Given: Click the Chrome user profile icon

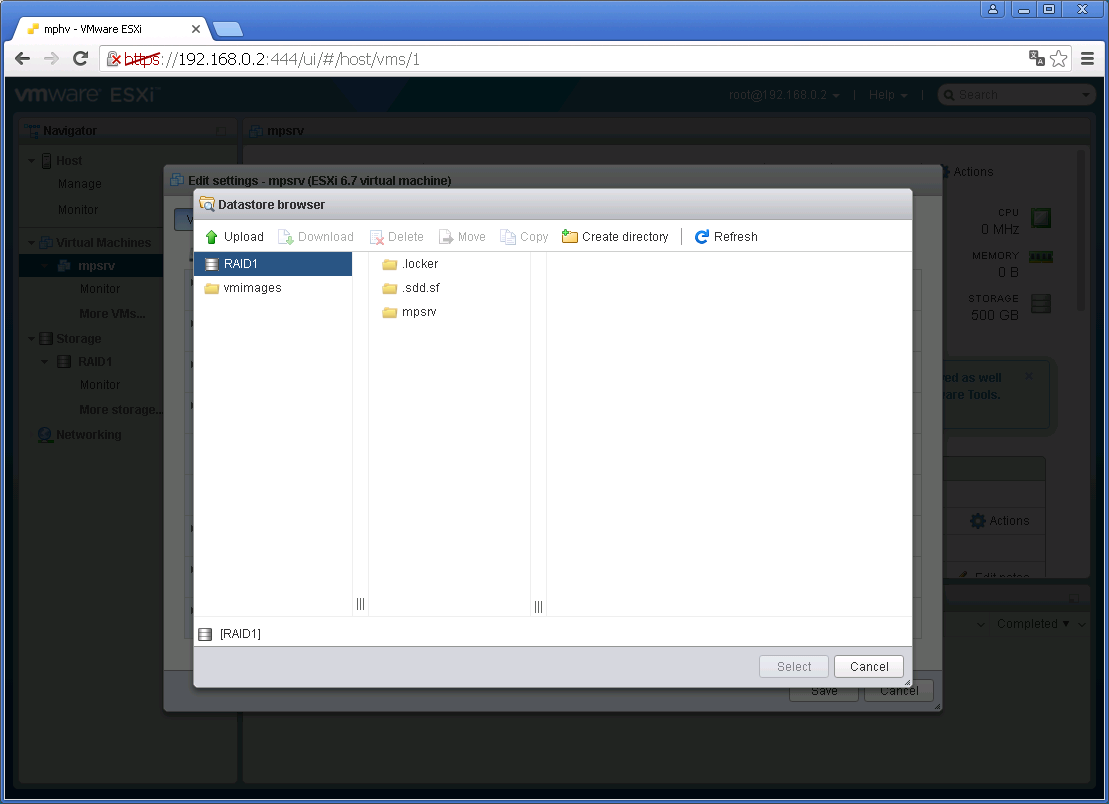Looking at the screenshot, I should pos(993,9).
